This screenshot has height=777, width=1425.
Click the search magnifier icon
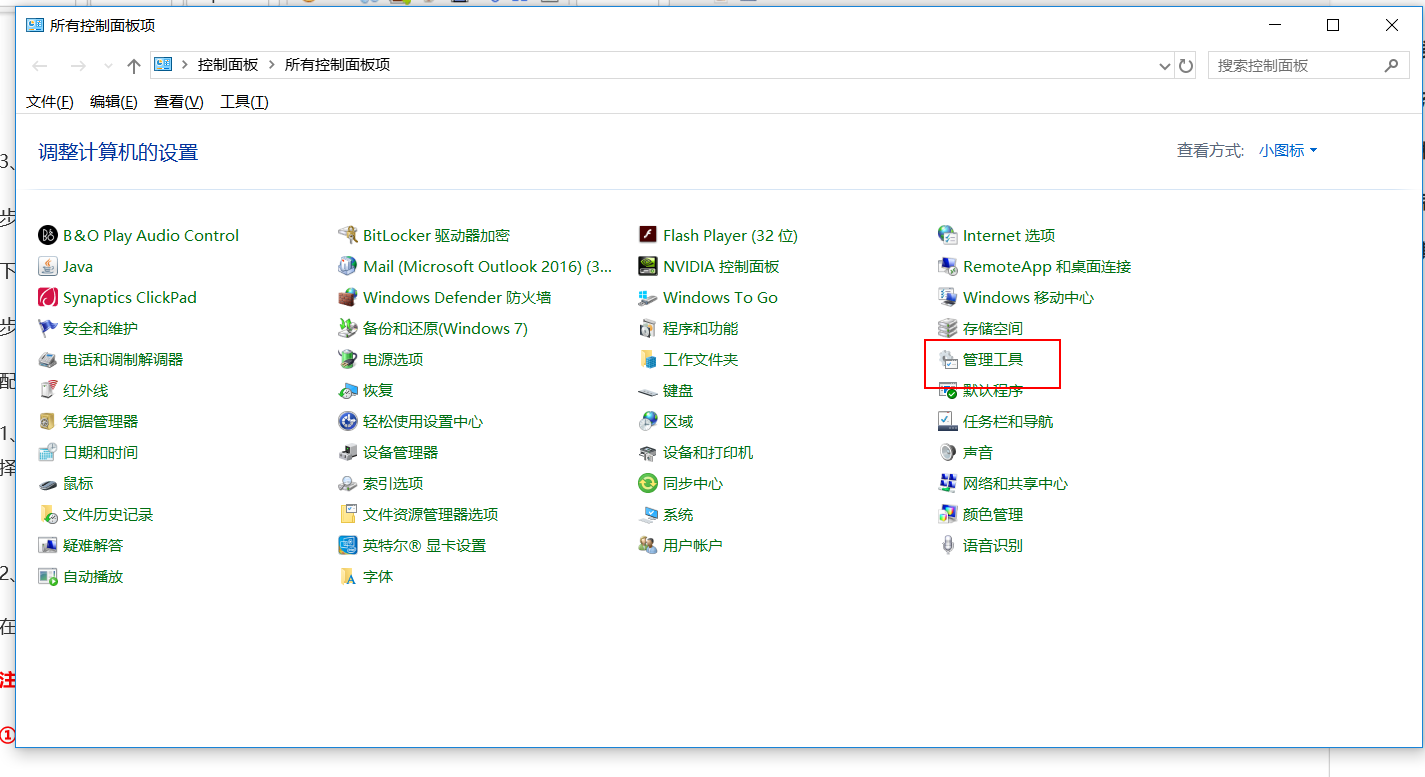pyautogui.click(x=1390, y=66)
